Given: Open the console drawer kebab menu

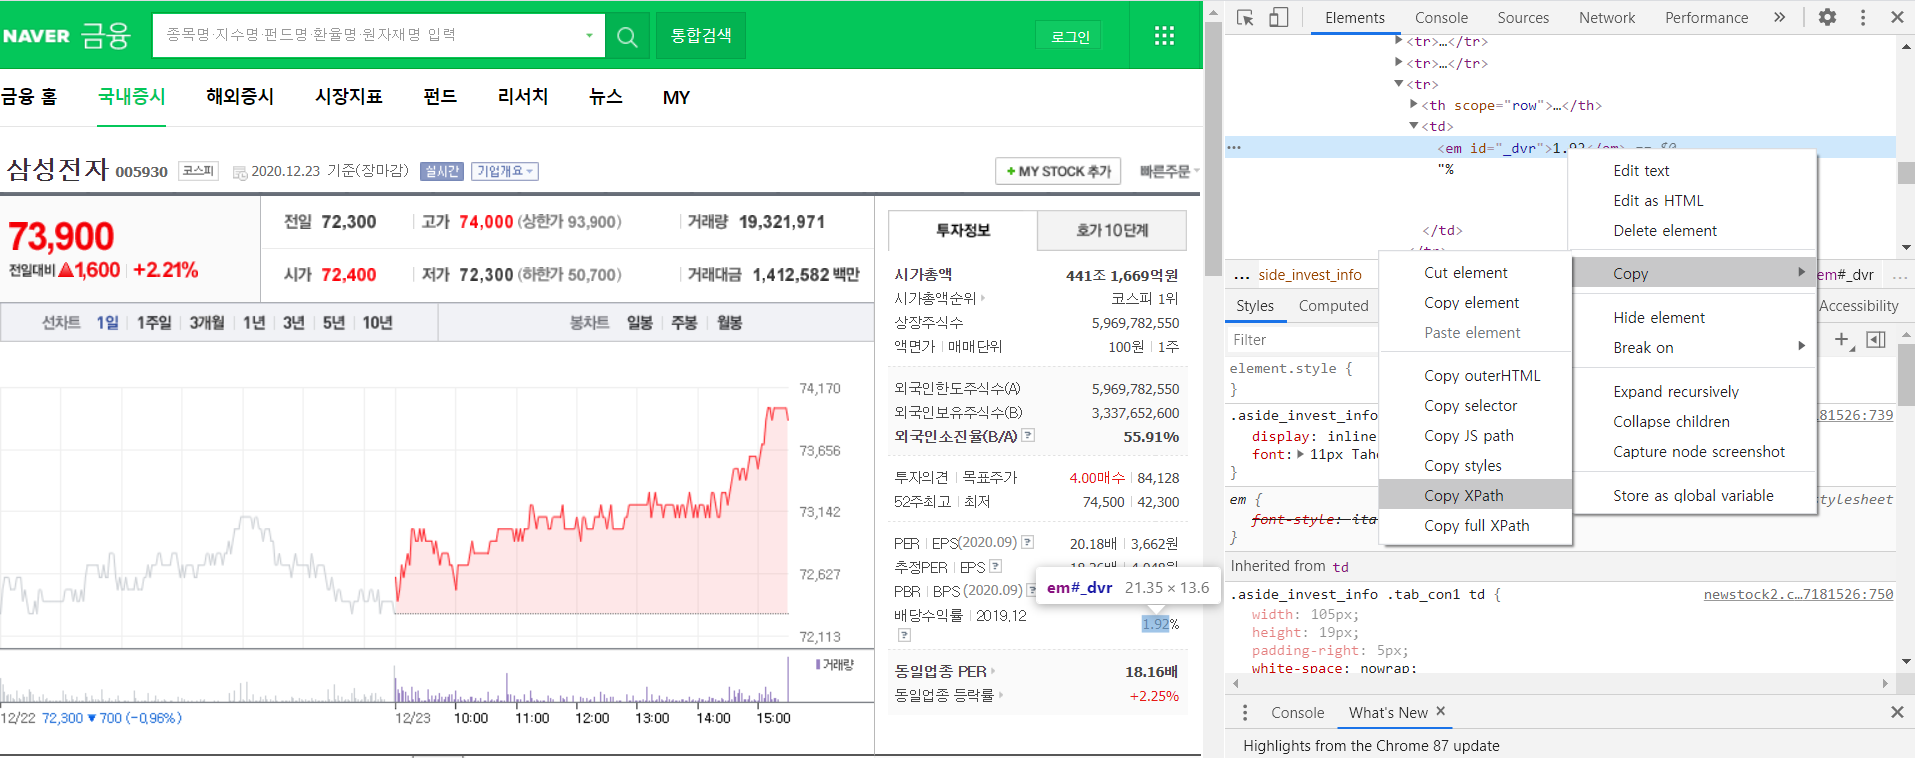Looking at the screenshot, I should click(x=1245, y=712).
